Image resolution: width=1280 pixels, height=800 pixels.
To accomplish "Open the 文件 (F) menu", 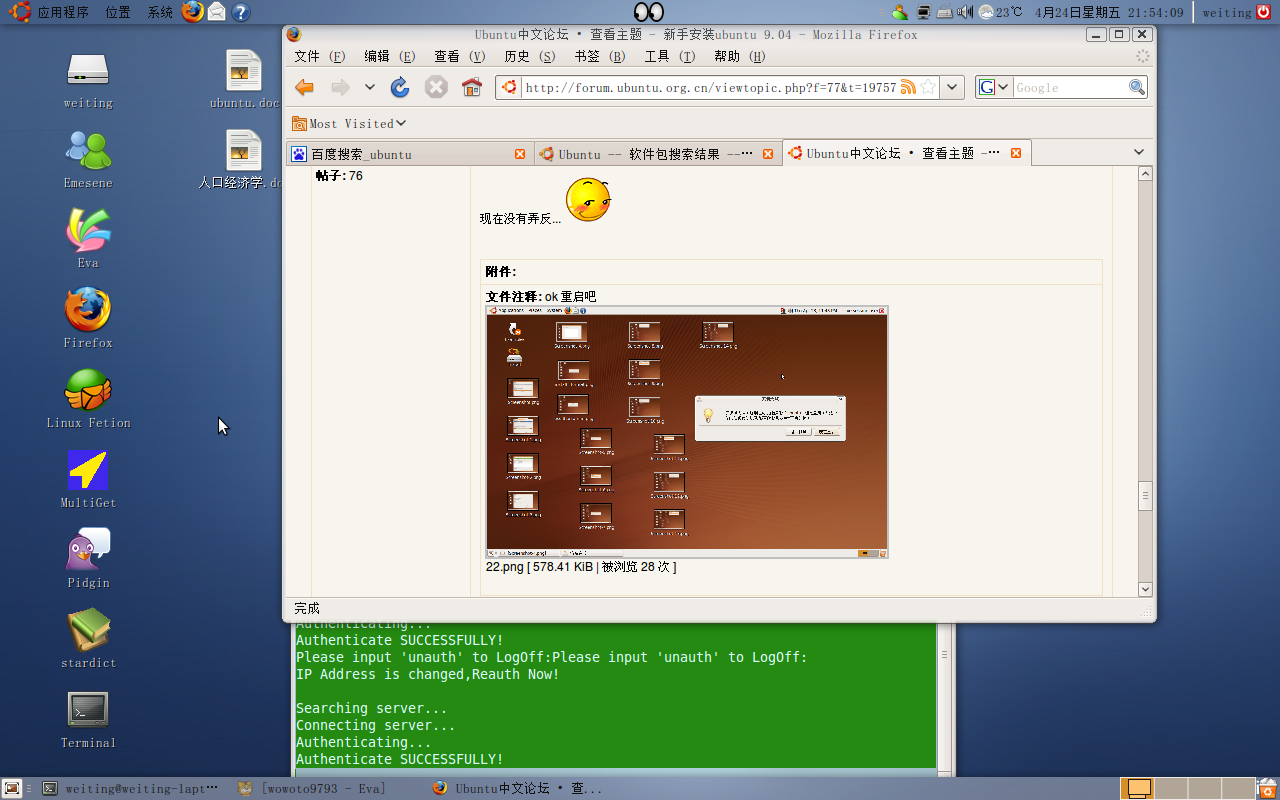I will tap(319, 57).
